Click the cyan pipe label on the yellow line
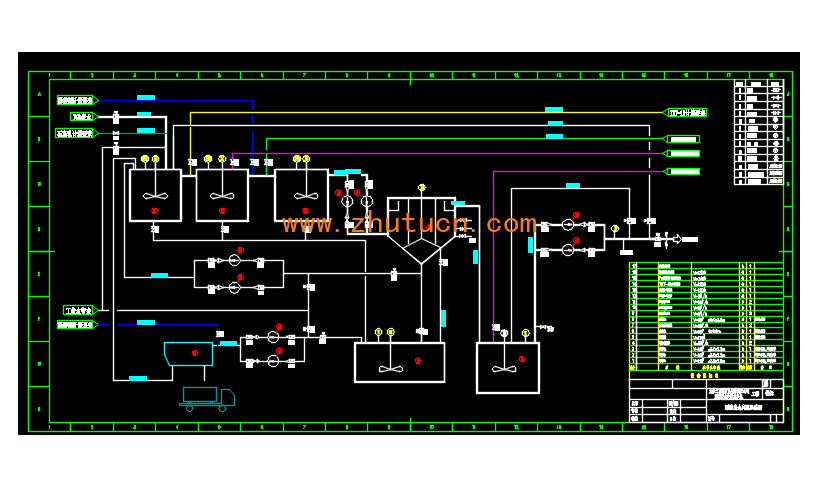 pos(554,110)
